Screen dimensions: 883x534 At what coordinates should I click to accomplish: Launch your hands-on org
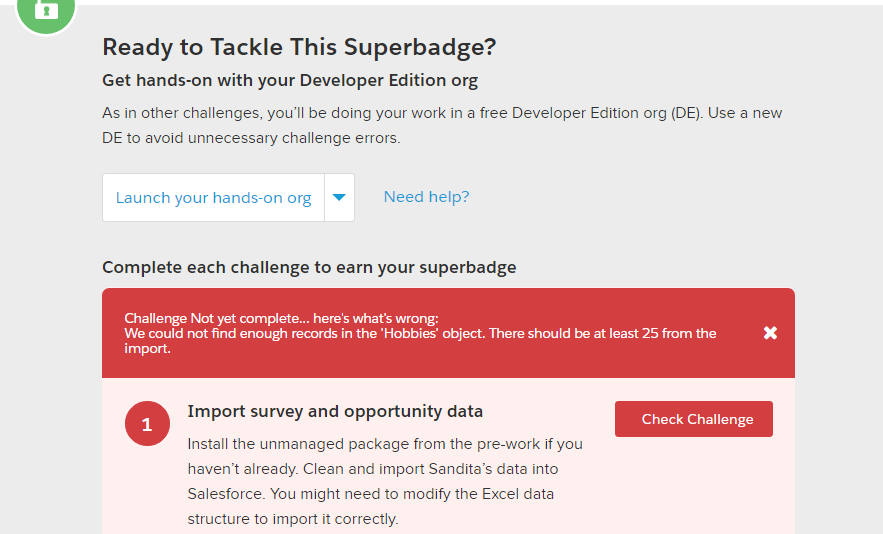tap(213, 198)
